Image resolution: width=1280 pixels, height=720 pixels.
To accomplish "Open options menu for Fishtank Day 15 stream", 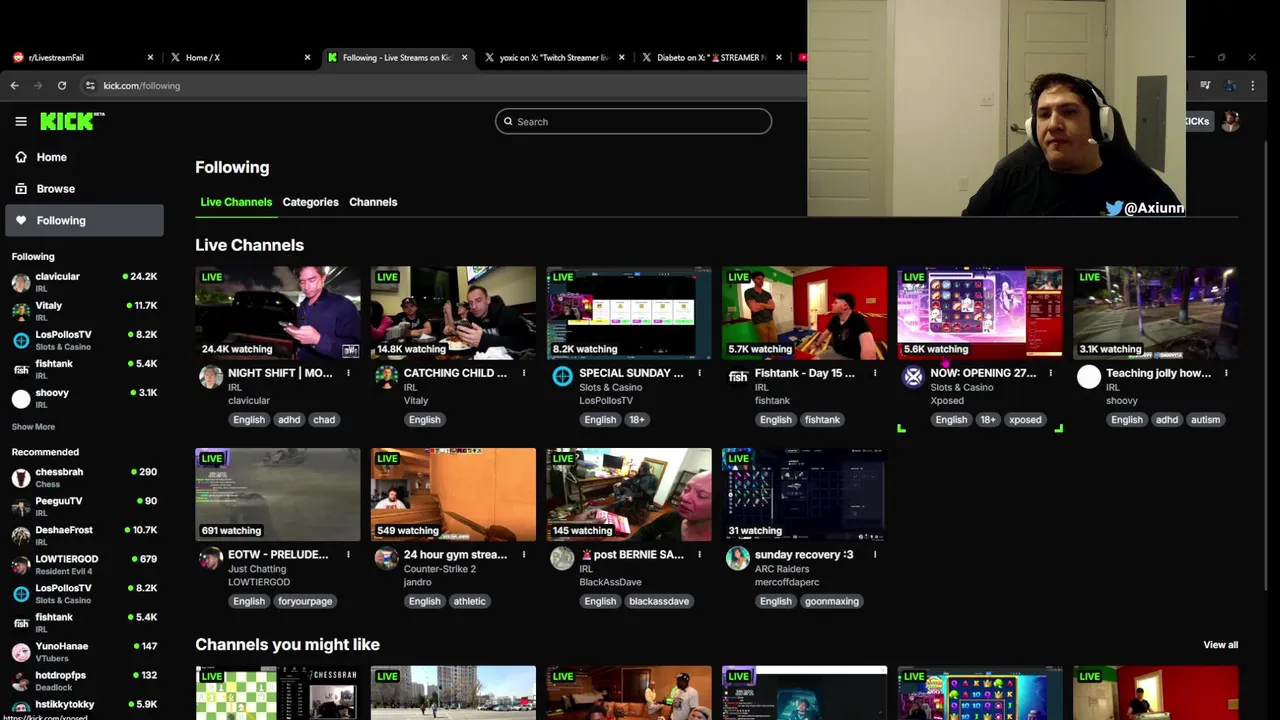I will (x=875, y=373).
